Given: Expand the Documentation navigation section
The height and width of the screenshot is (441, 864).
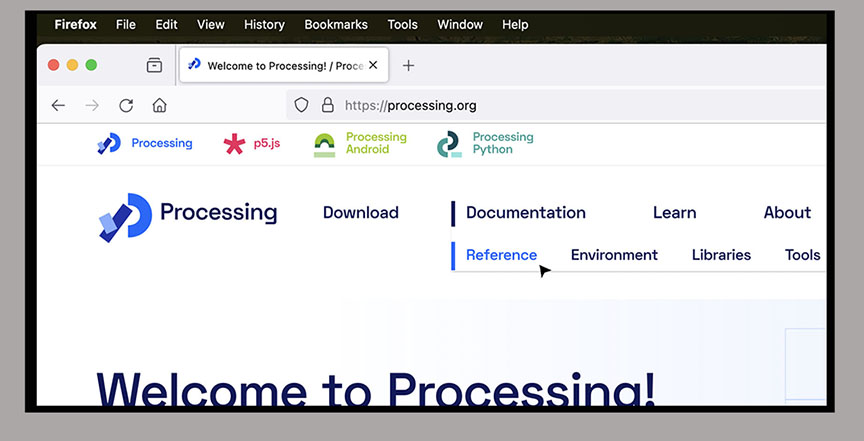Looking at the screenshot, I should pyautogui.click(x=525, y=212).
